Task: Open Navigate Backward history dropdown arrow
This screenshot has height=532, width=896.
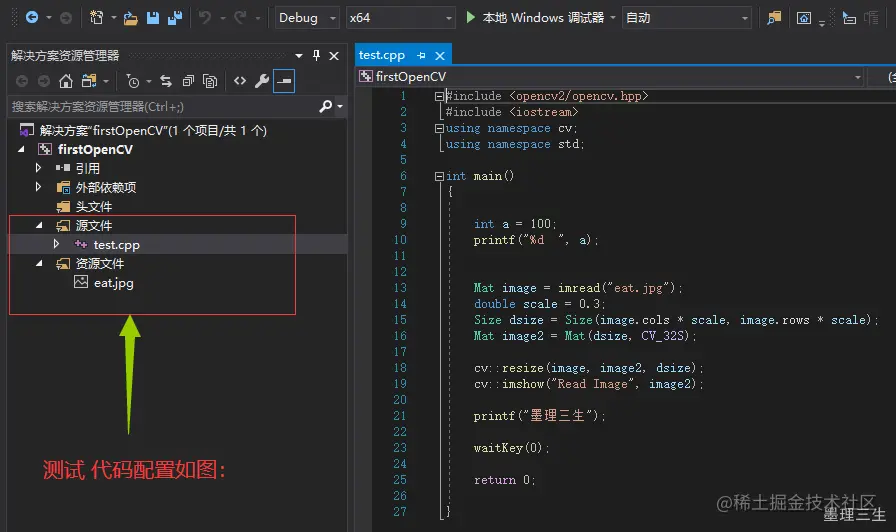Action: point(49,18)
